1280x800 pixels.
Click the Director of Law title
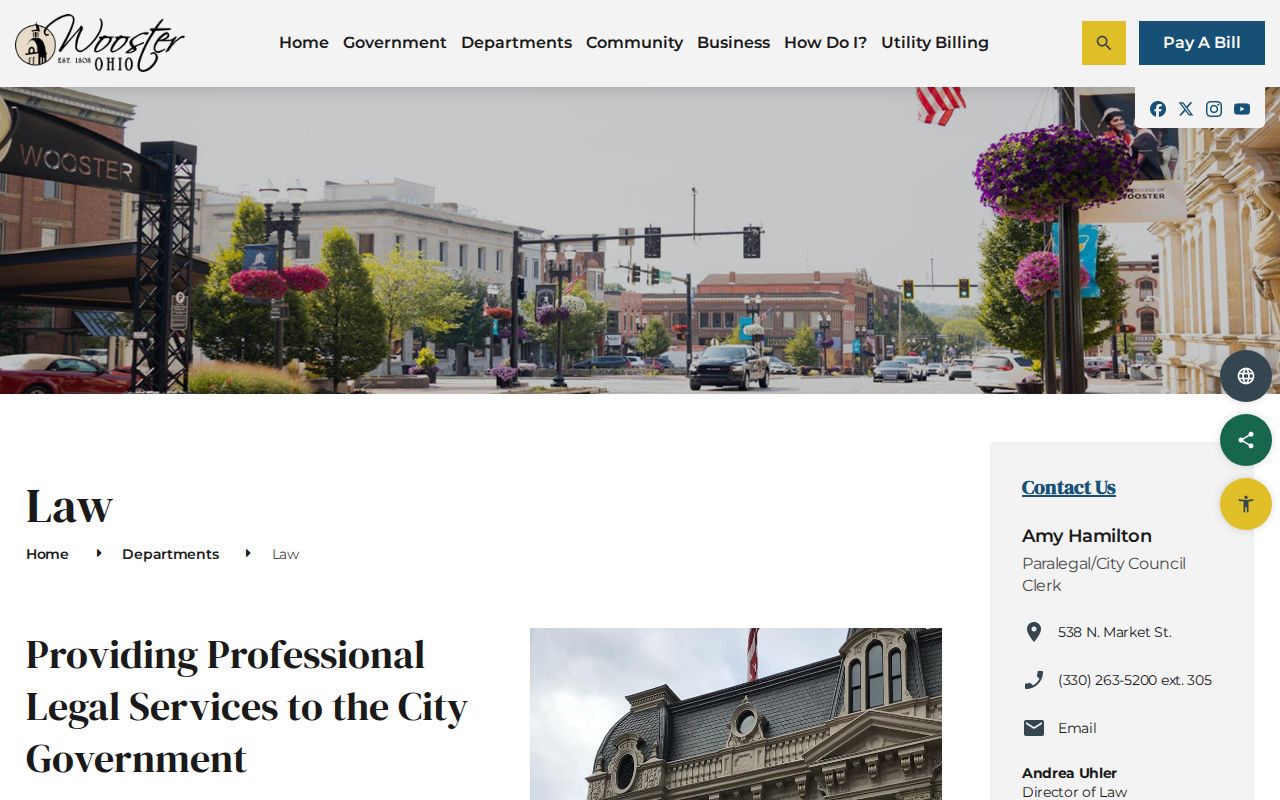coord(1074,792)
